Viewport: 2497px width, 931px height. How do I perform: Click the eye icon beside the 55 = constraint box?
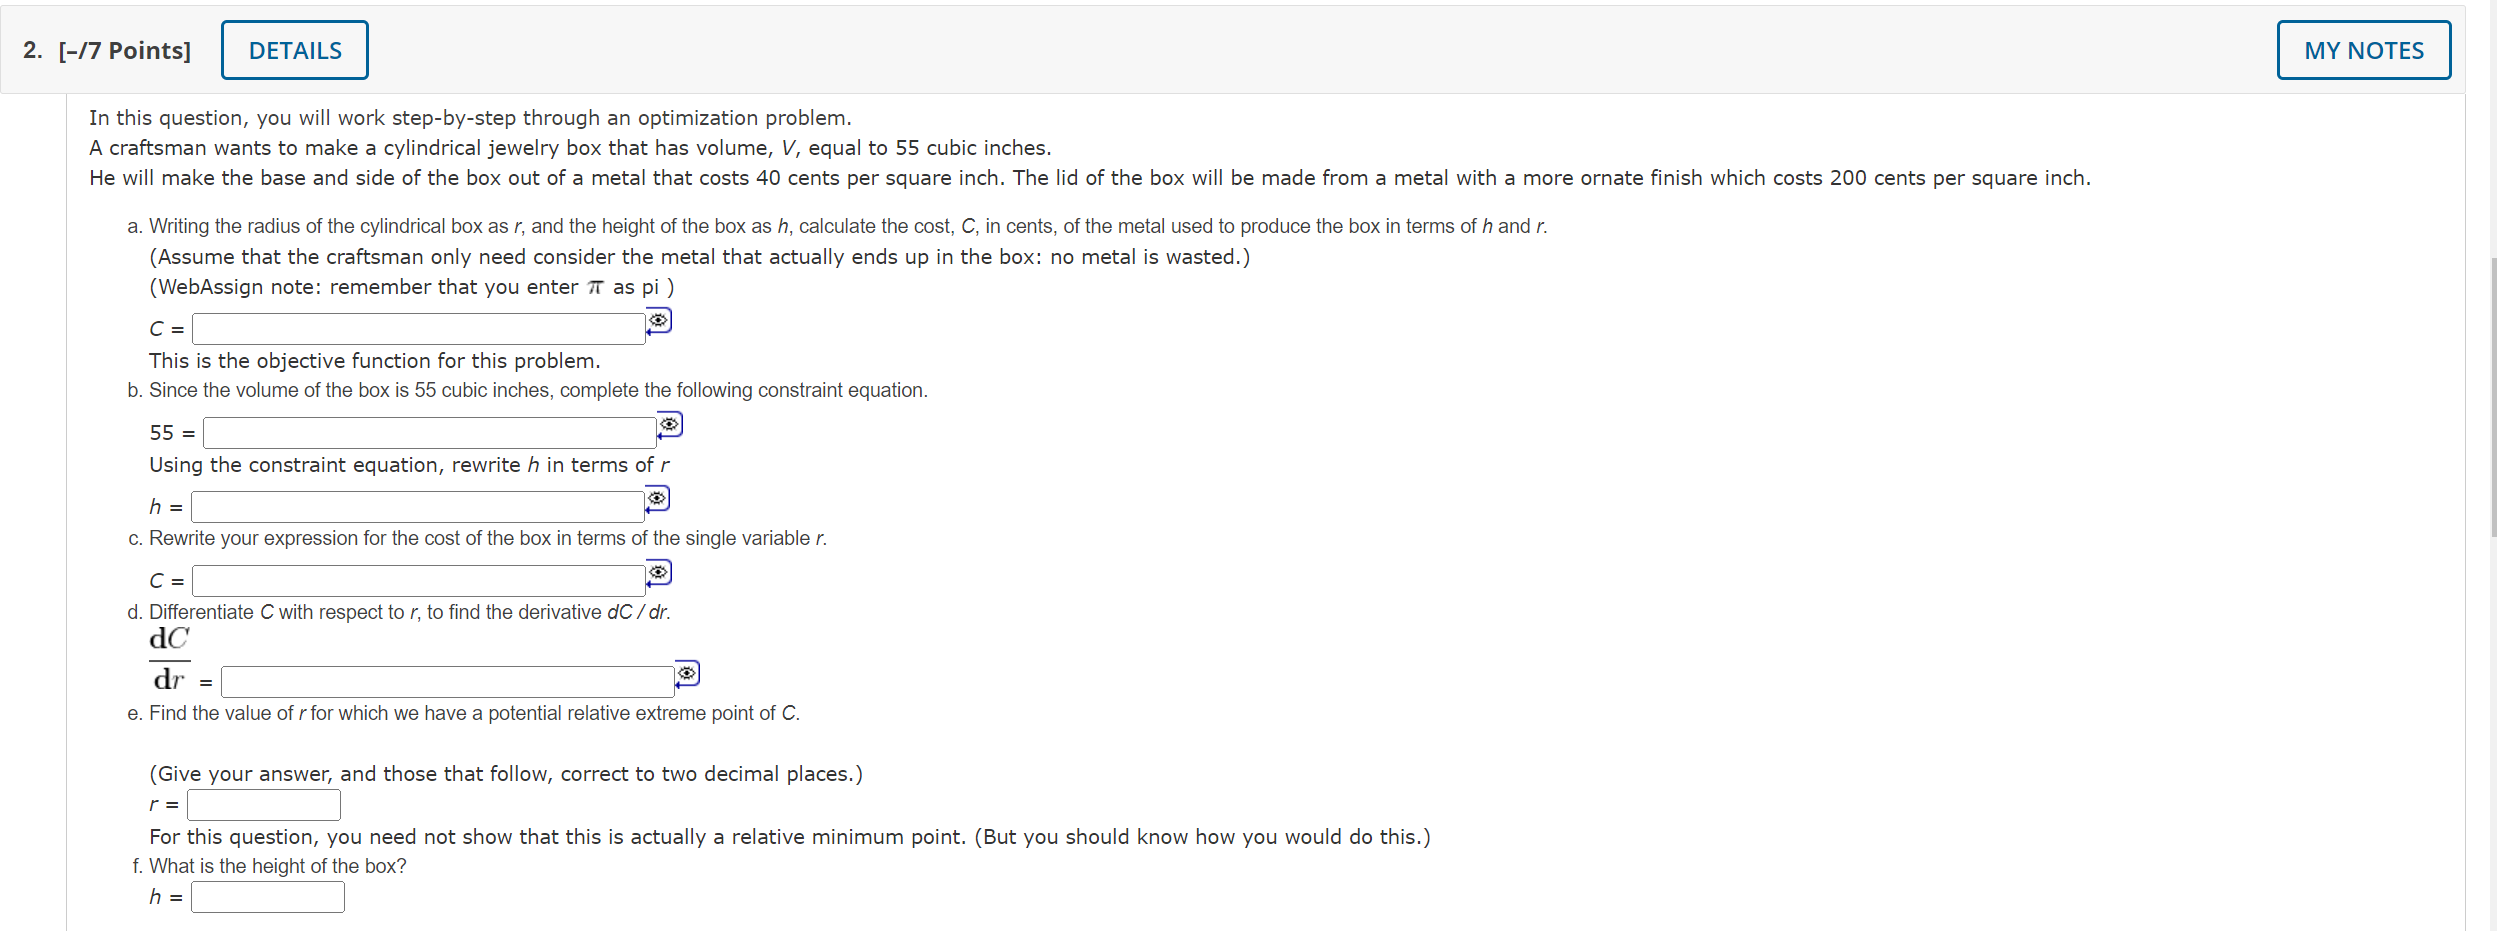click(671, 424)
